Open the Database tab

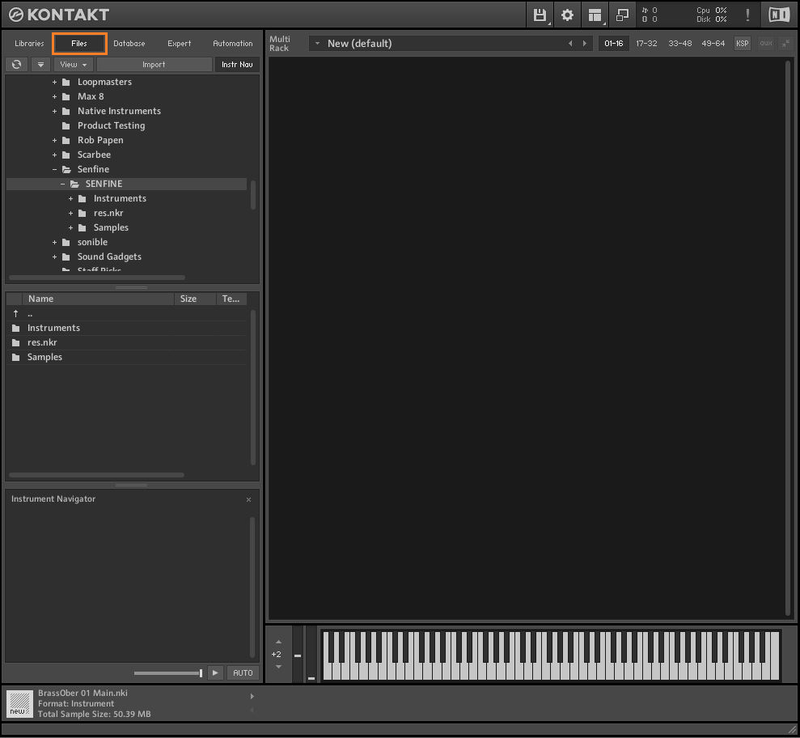tap(129, 43)
